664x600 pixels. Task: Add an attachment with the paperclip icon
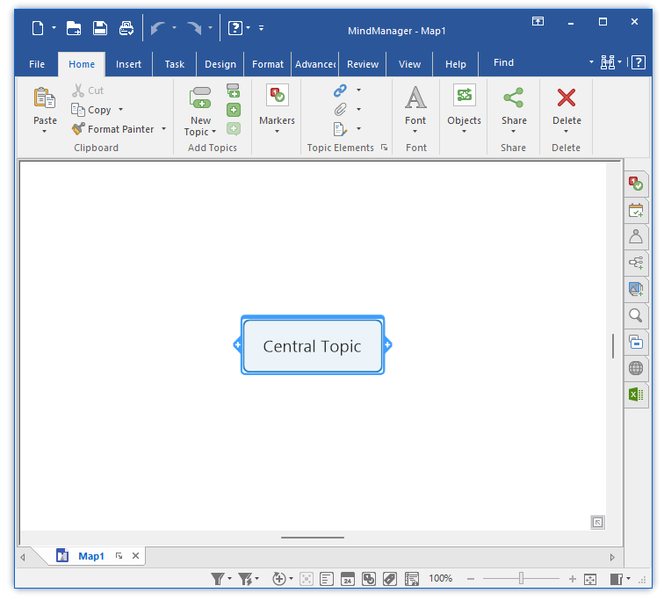340,109
